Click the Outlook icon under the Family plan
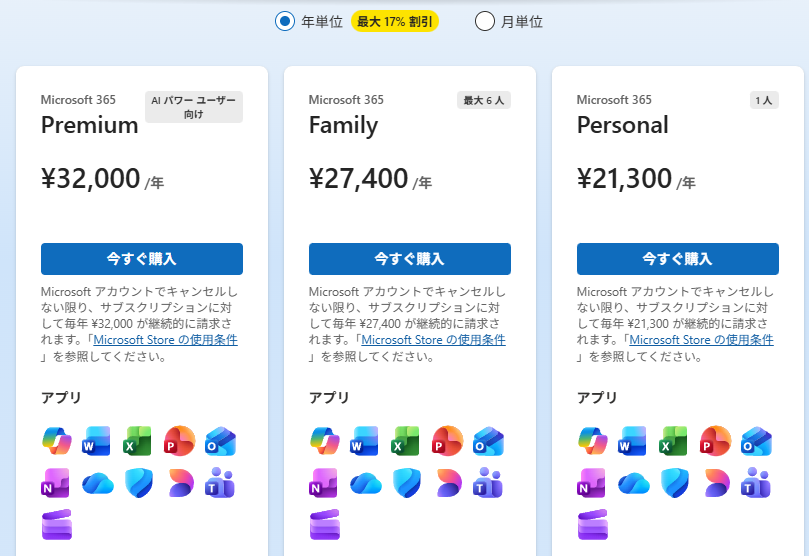809x556 pixels. (x=487, y=440)
